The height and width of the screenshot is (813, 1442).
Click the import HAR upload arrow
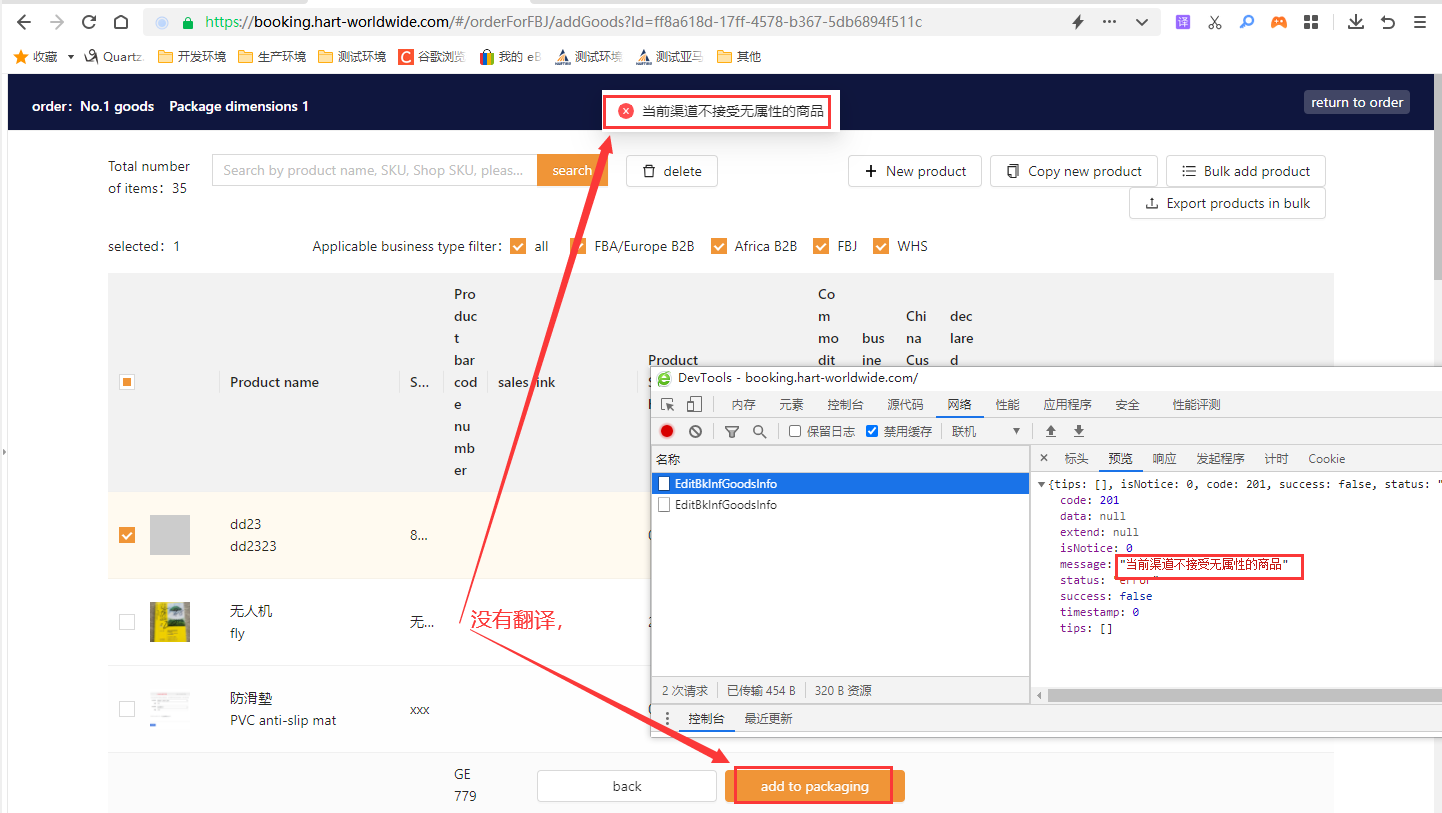tap(1051, 431)
